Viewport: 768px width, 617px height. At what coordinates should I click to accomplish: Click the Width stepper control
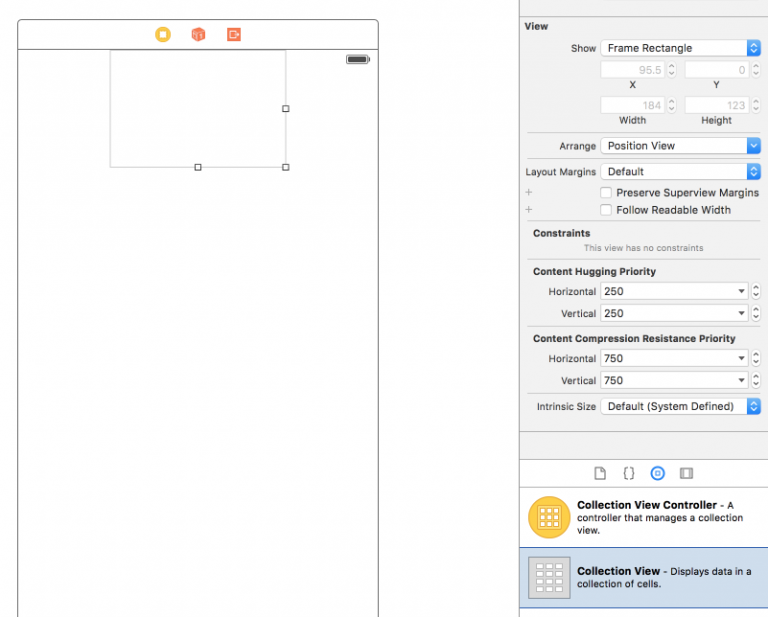pos(671,105)
